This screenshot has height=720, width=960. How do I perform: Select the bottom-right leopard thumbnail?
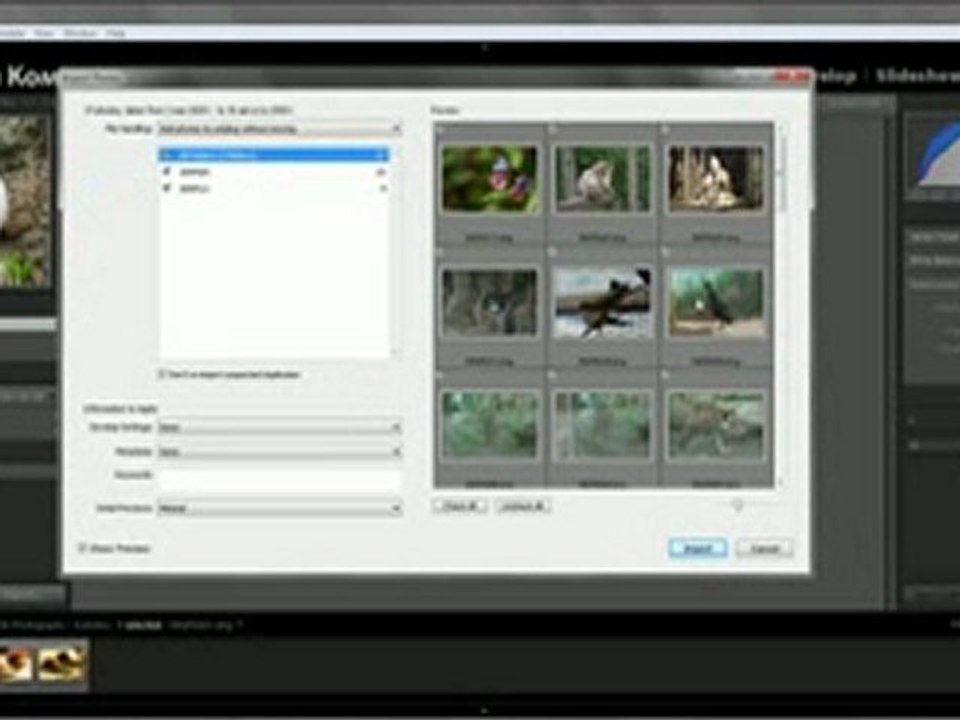[716, 426]
